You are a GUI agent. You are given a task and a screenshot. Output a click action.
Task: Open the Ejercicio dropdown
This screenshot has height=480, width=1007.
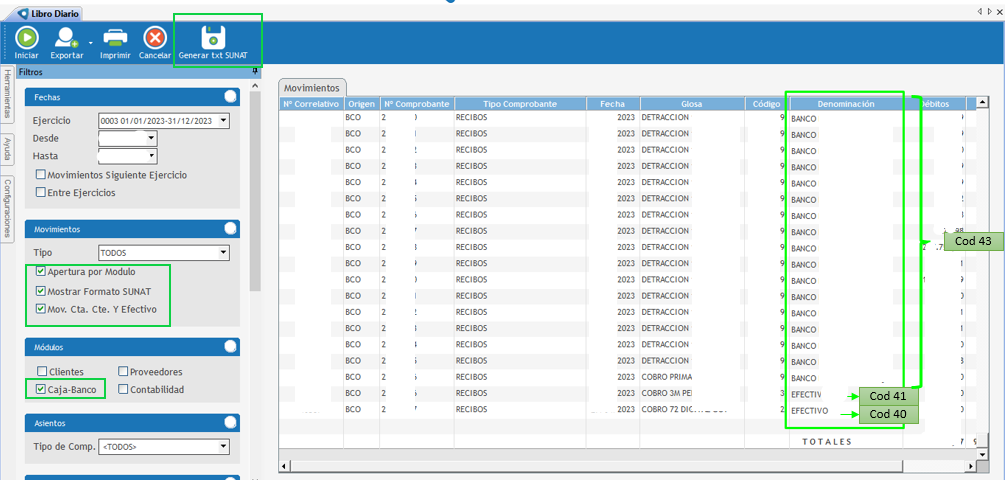[x=223, y=121]
